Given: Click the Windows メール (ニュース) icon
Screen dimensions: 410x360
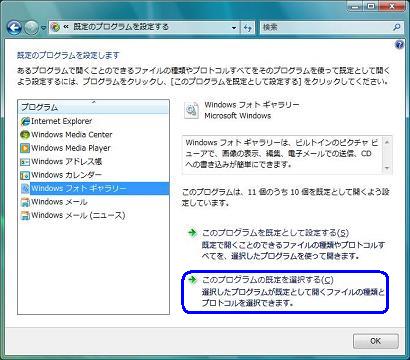Looking at the screenshot, I should (25, 216).
